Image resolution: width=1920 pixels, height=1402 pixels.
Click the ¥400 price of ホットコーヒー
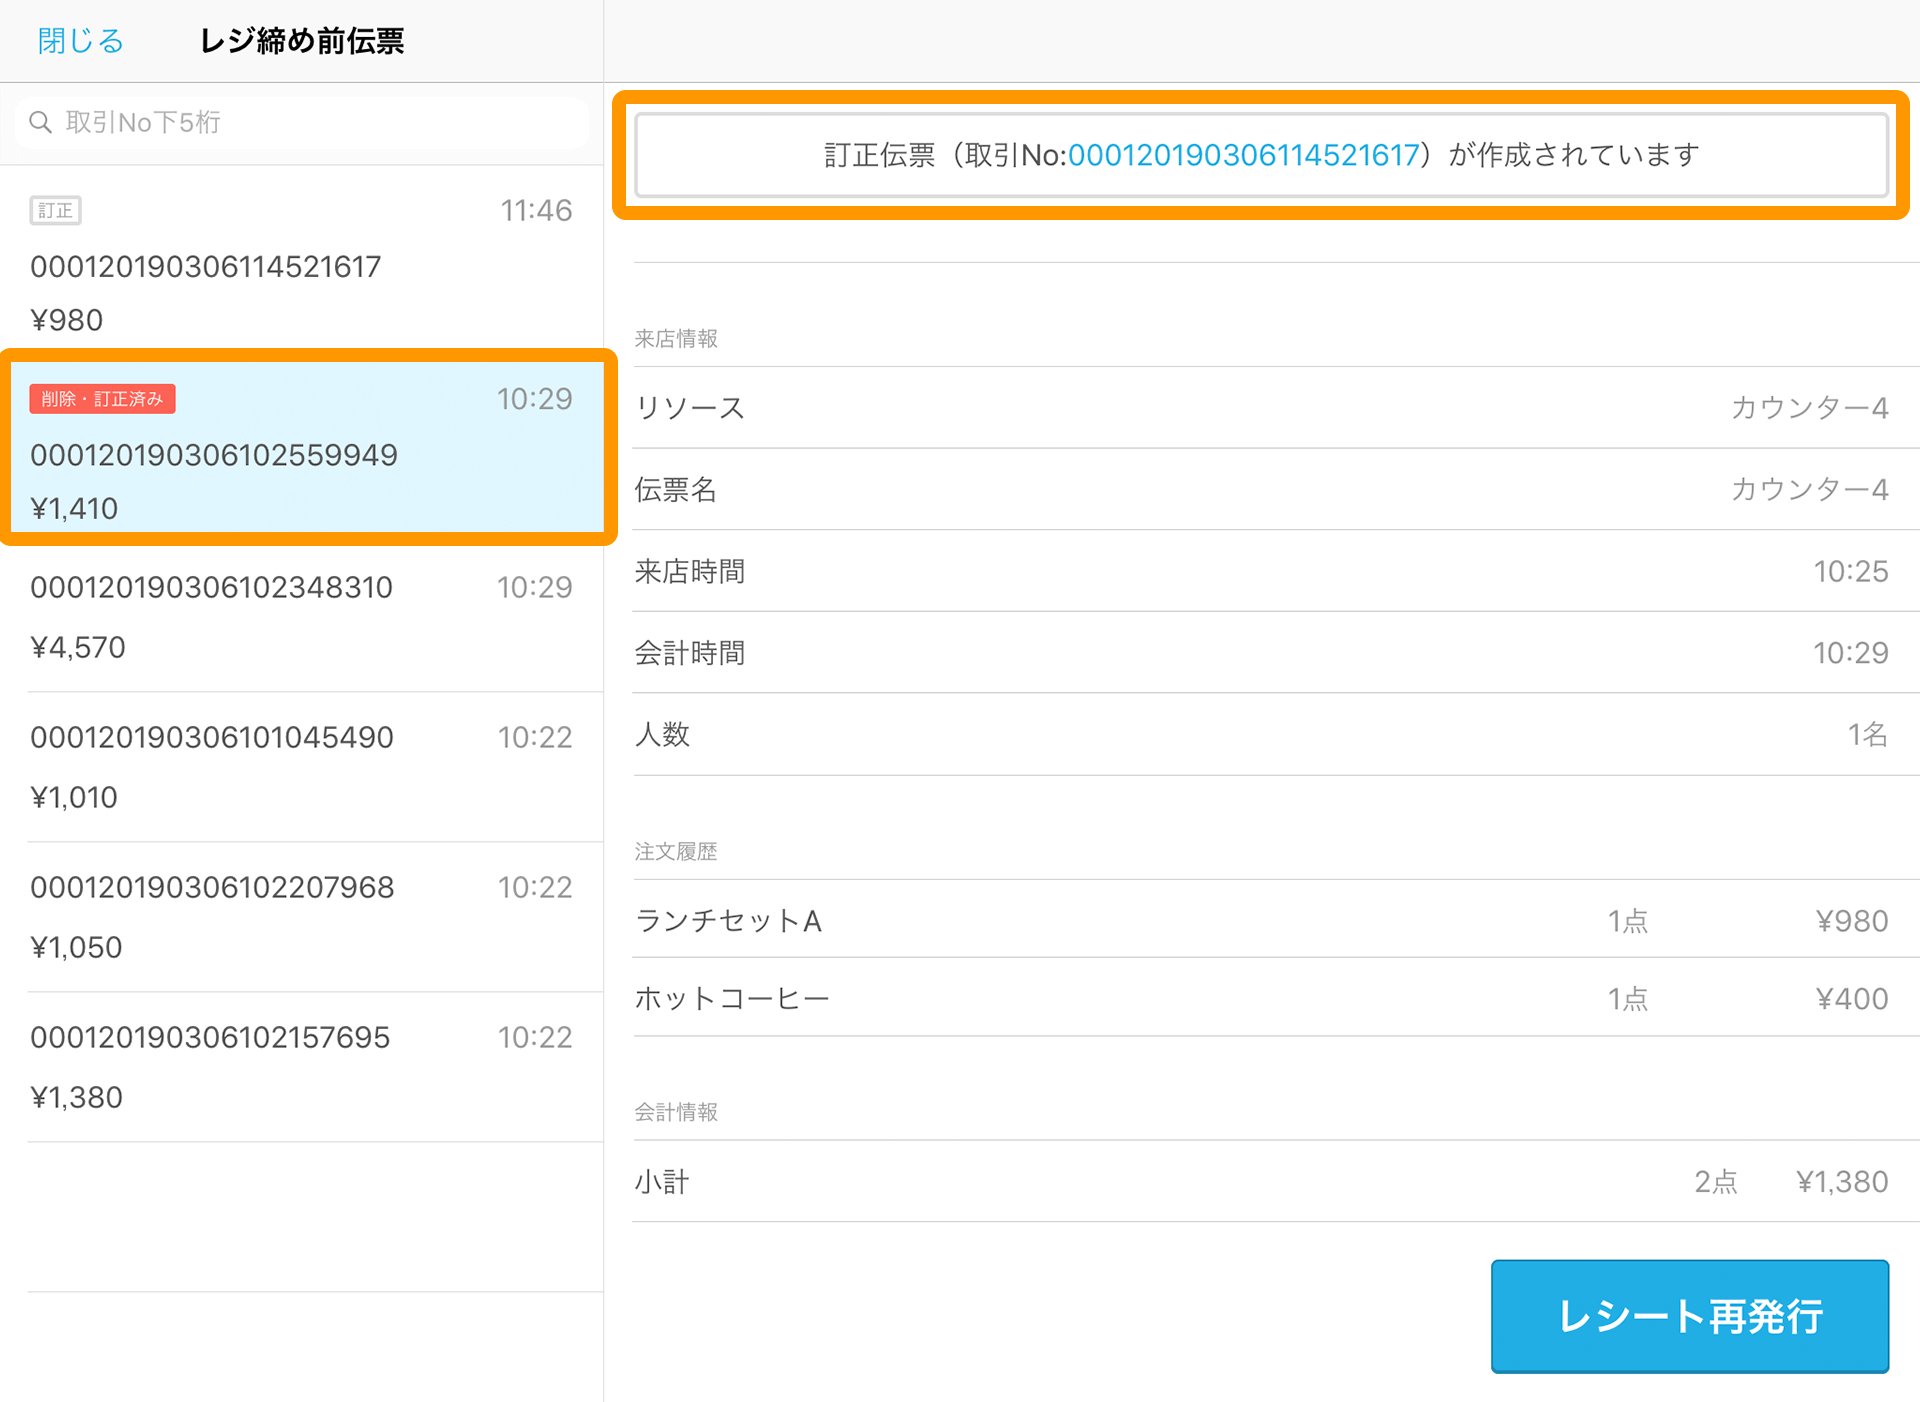[x=1852, y=999]
